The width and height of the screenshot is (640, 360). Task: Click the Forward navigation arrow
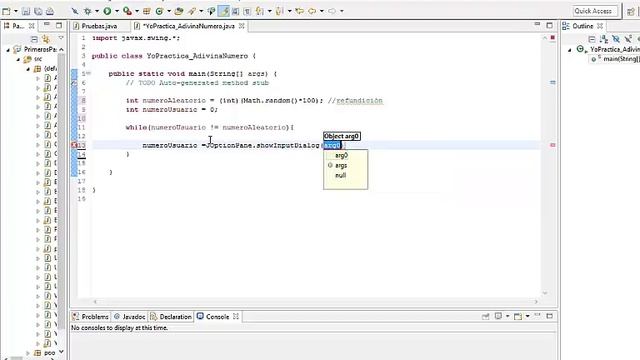[332, 11]
